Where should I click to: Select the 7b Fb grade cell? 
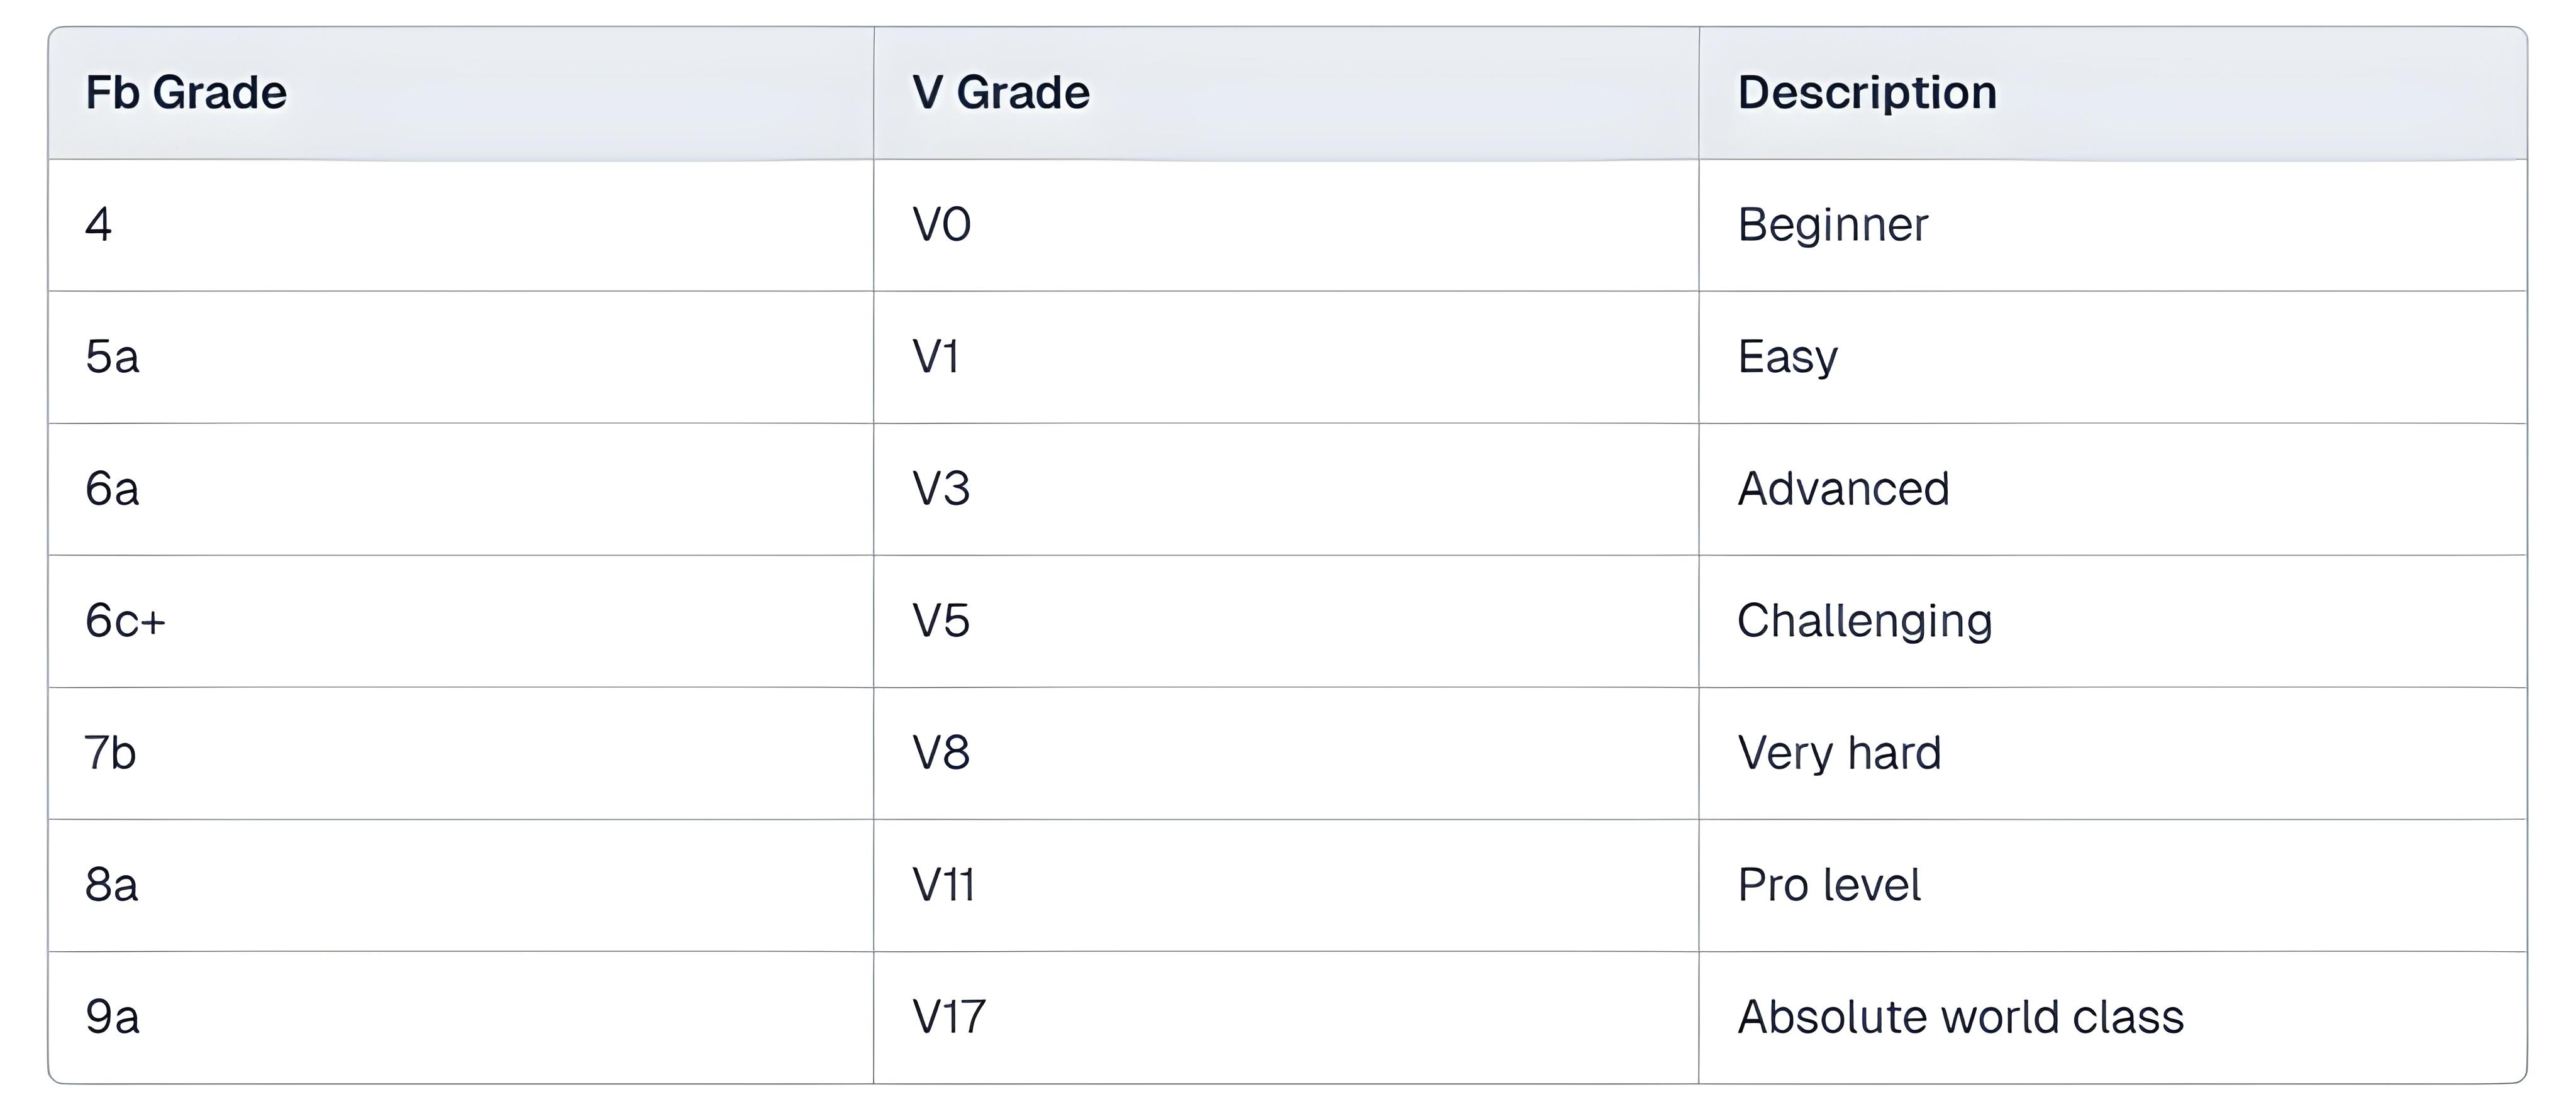tap(110, 753)
